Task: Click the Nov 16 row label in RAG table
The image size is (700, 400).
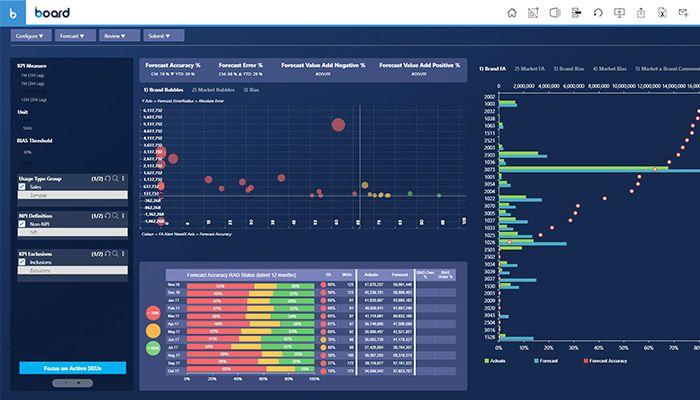Action: pyautogui.click(x=174, y=284)
